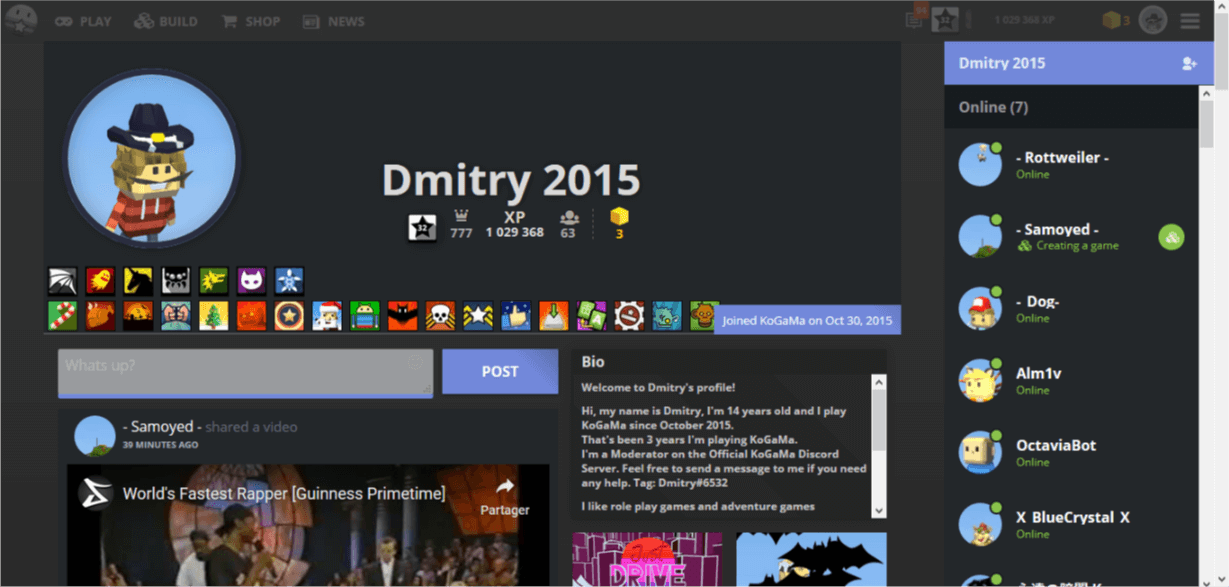The width and height of the screenshot is (1229, 587).
Task: Click the black unicorn on yellow badge
Action: (x=138, y=281)
